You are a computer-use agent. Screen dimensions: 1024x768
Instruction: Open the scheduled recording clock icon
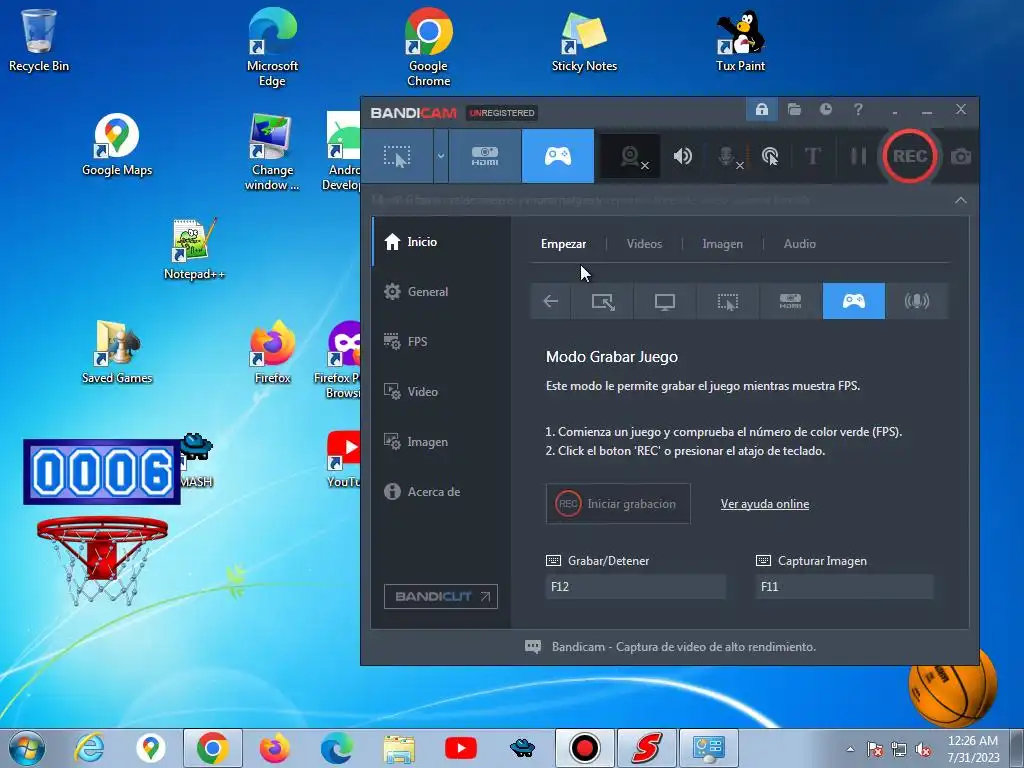826,109
